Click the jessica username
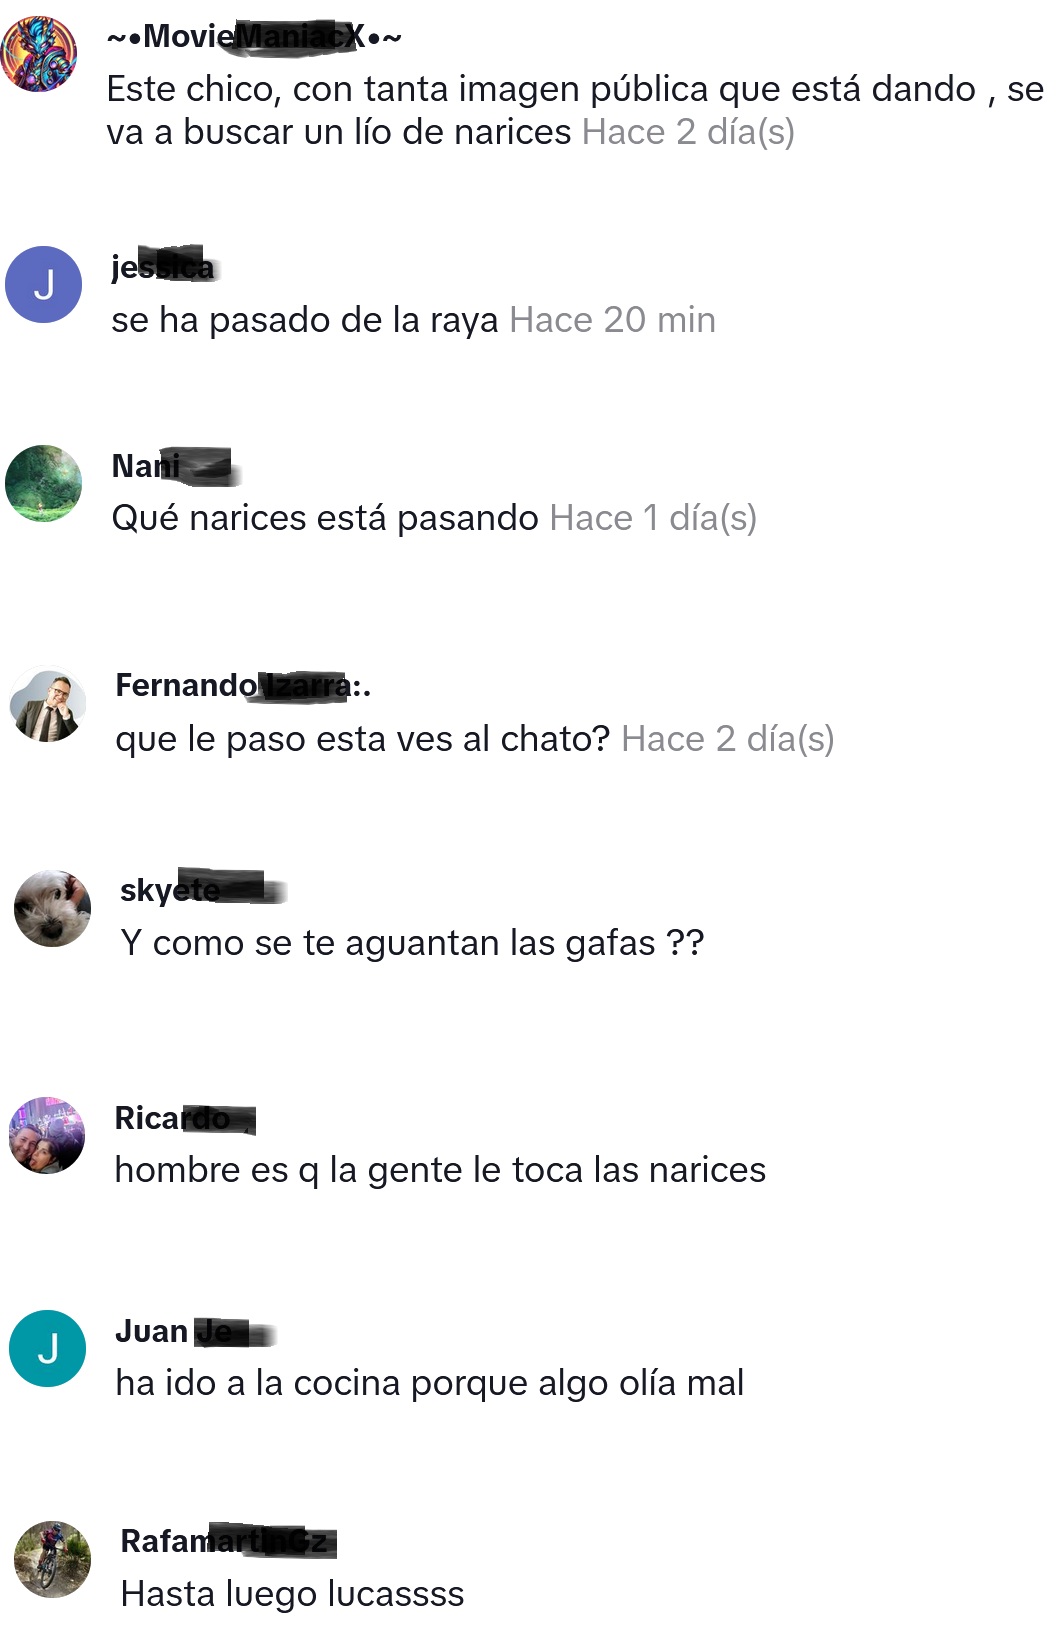1059x1646 pixels. click(x=164, y=266)
